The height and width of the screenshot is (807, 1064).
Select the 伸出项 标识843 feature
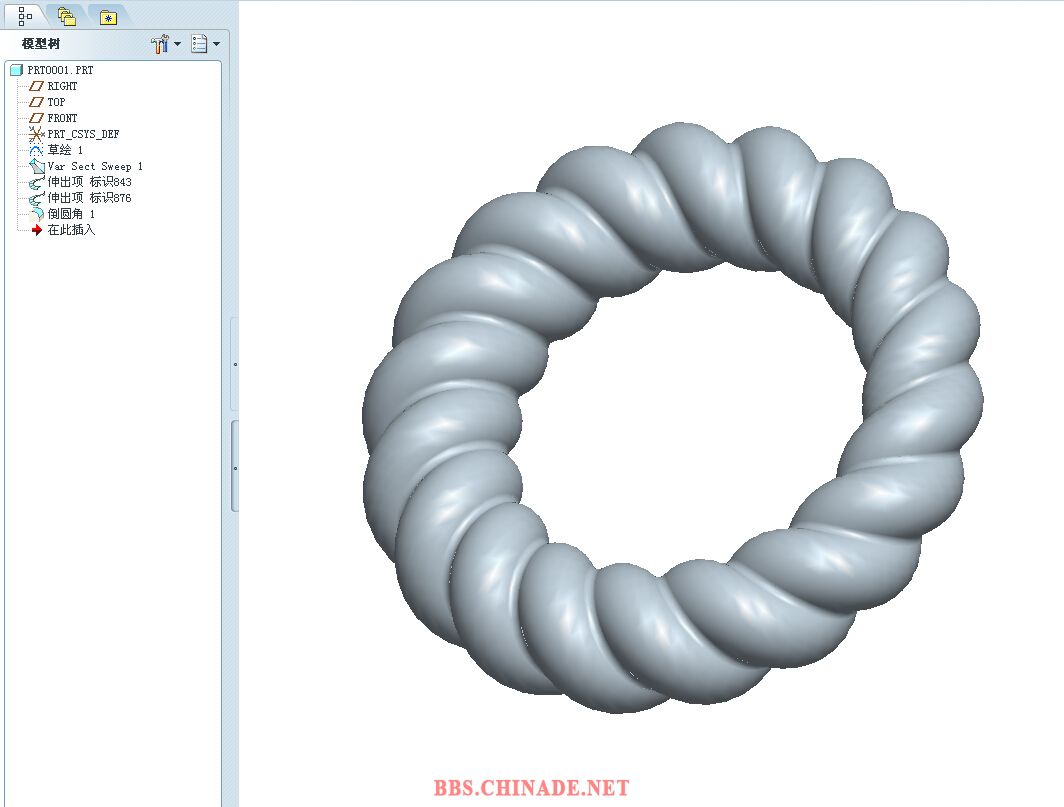coord(89,182)
